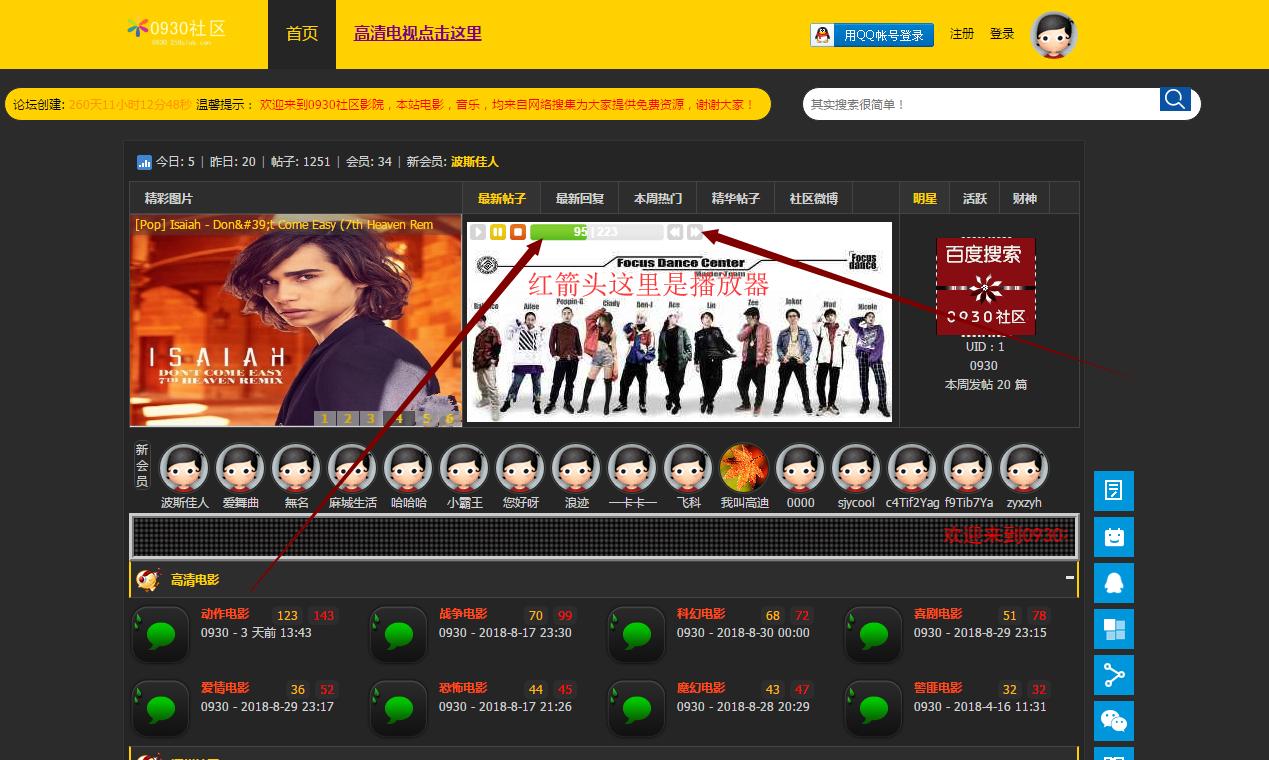This screenshot has height=760, width=1269.
Task: Switch to the 最新帖子 tab
Action: 502,198
